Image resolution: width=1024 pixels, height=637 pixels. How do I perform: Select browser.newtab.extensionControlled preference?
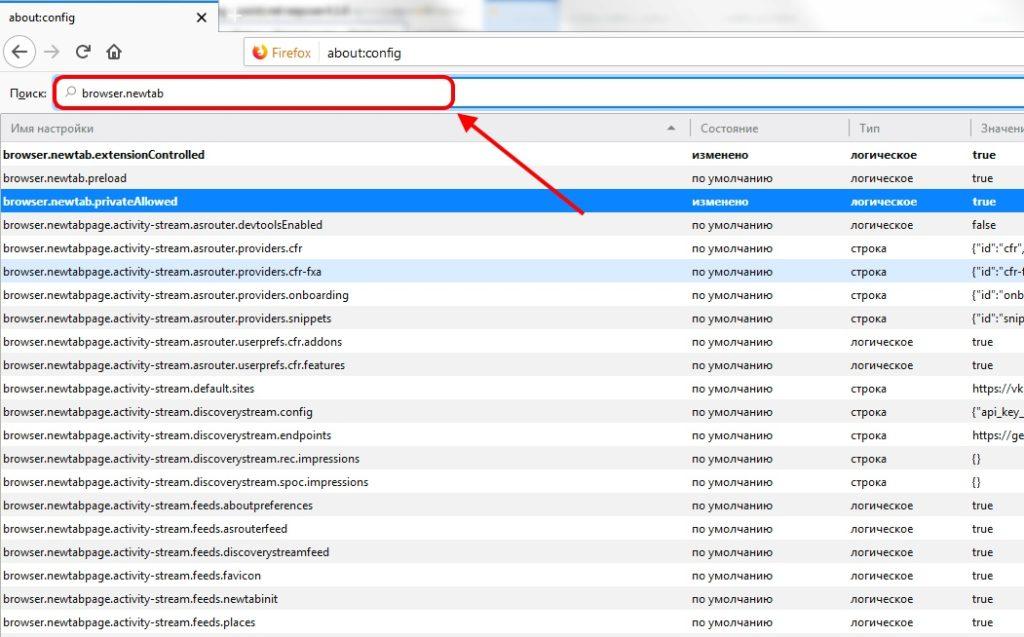click(512, 154)
